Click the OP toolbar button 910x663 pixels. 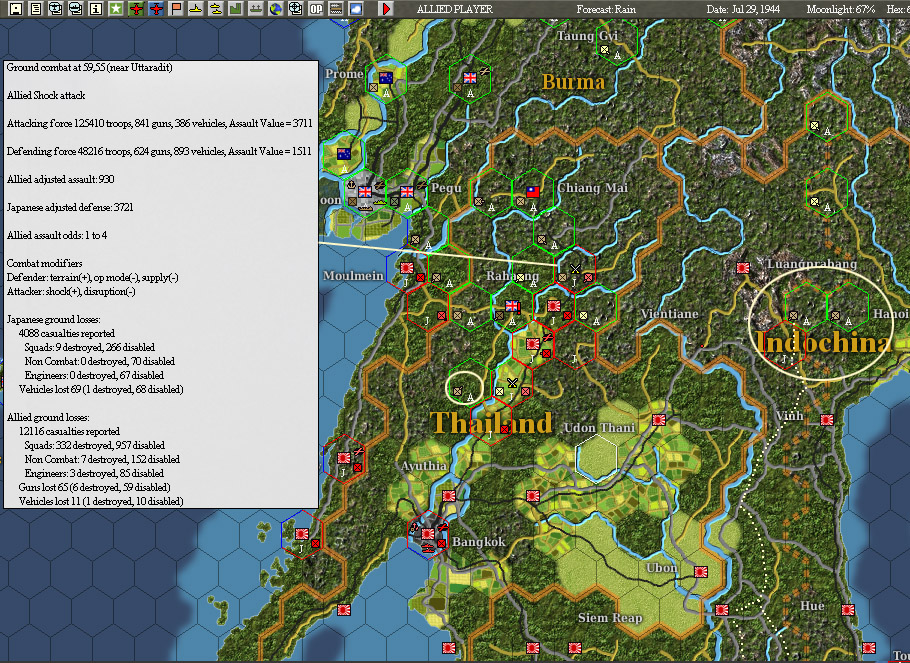coord(316,9)
